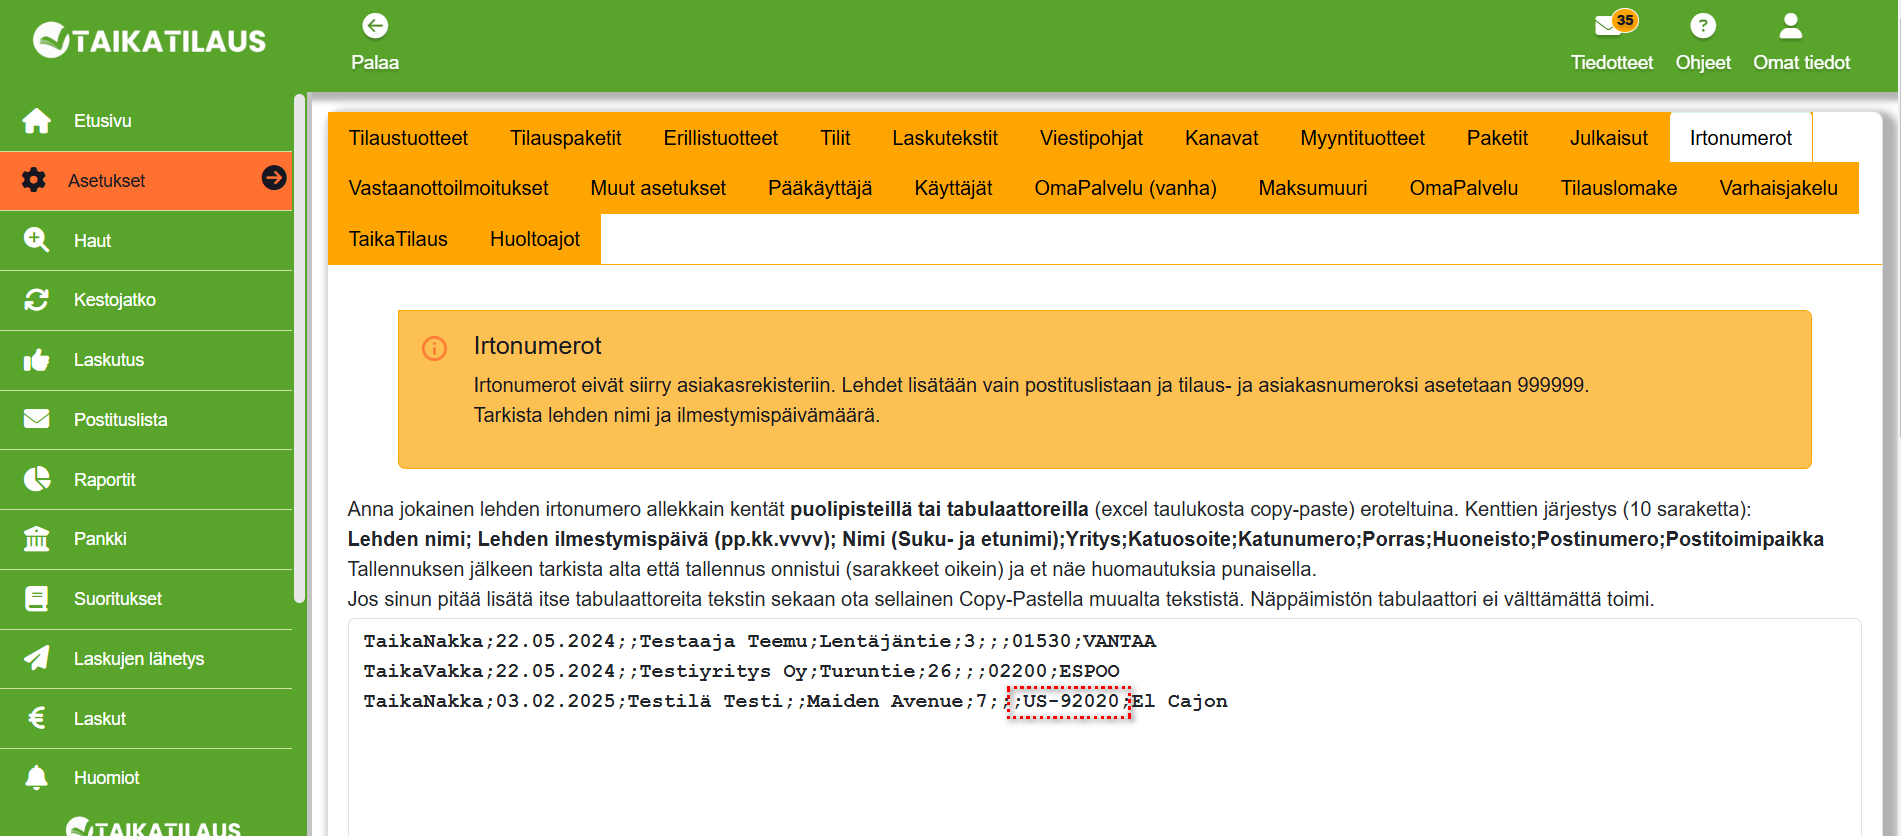The height and width of the screenshot is (836, 1901).
Task: Switch to the Muut asetukset tab
Action: coord(658,188)
